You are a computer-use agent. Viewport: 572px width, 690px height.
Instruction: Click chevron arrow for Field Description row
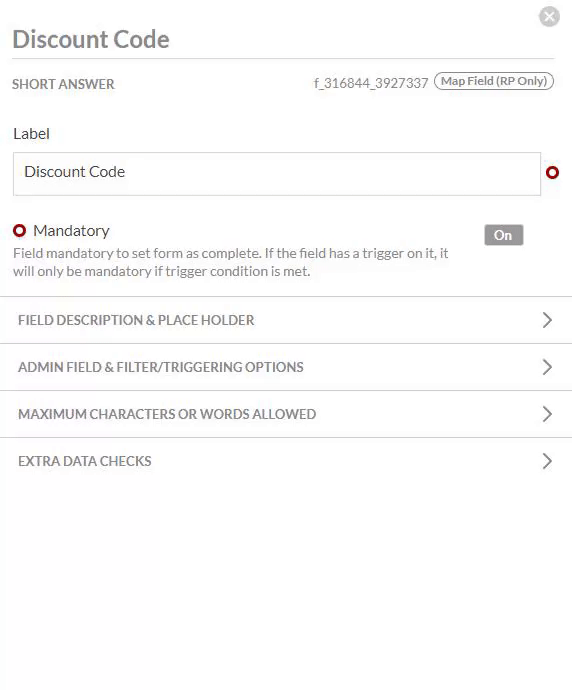547,320
